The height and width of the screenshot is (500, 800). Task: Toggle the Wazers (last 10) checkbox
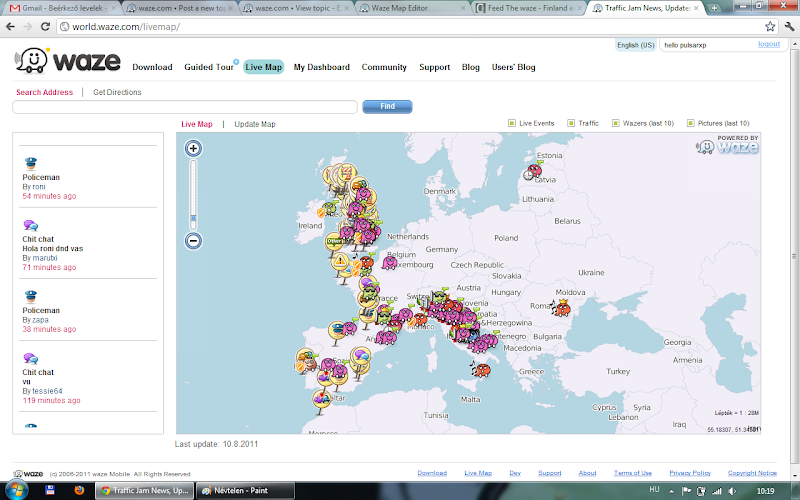615,123
